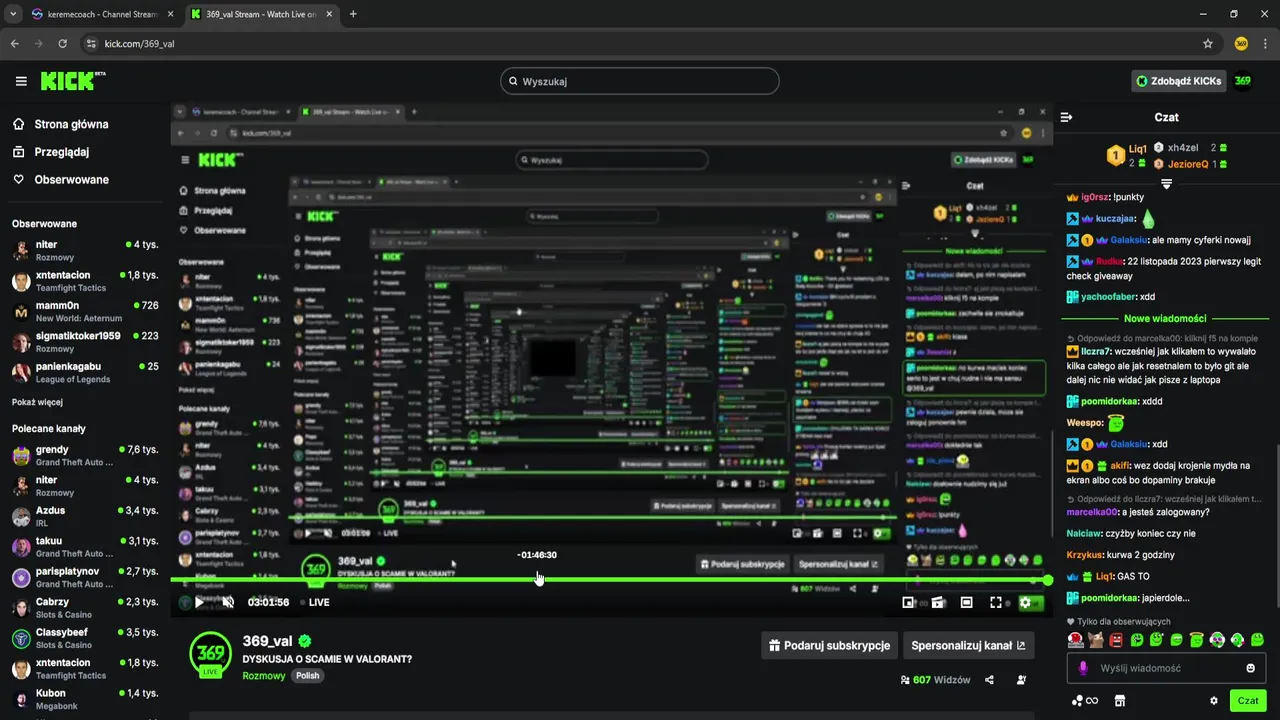The width and height of the screenshot is (1280, 720).
Task: Click the green Czat send button
Action: point(1248,701)
